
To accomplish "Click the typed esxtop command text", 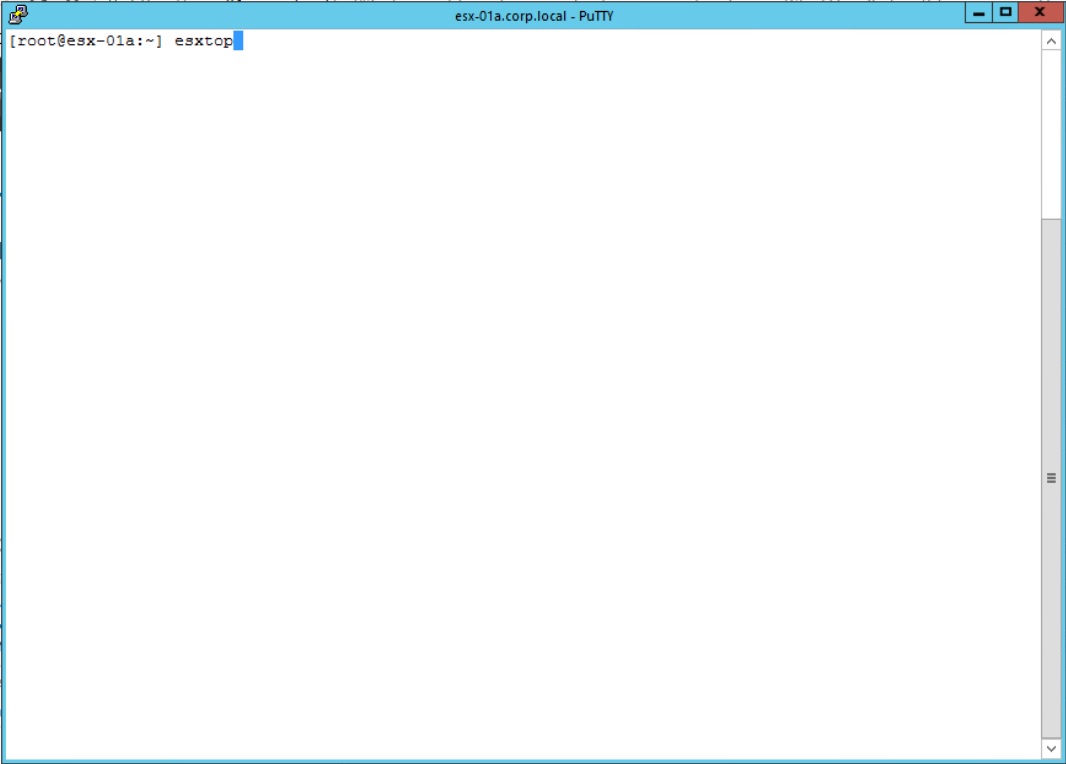I will [x=204, y=41].
